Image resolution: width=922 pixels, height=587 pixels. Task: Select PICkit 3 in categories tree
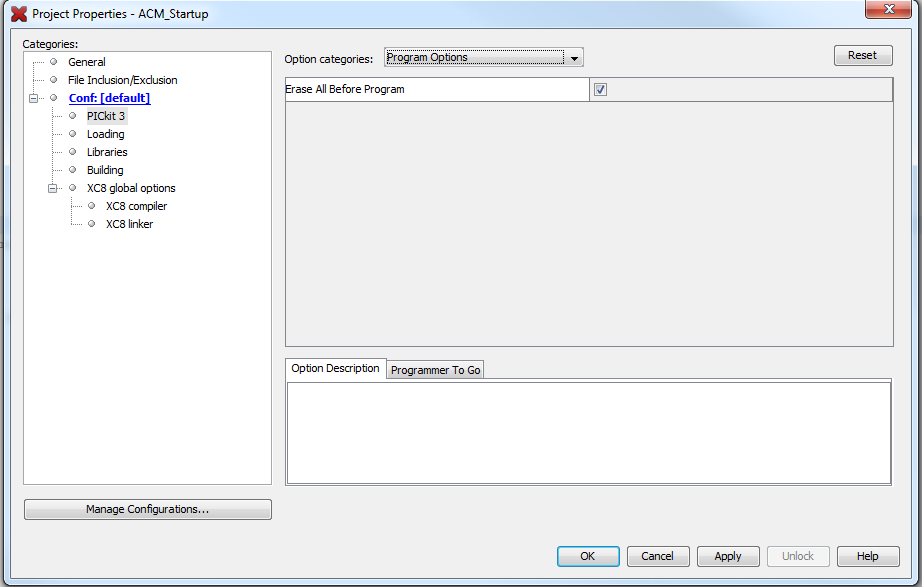click(106, 116)
